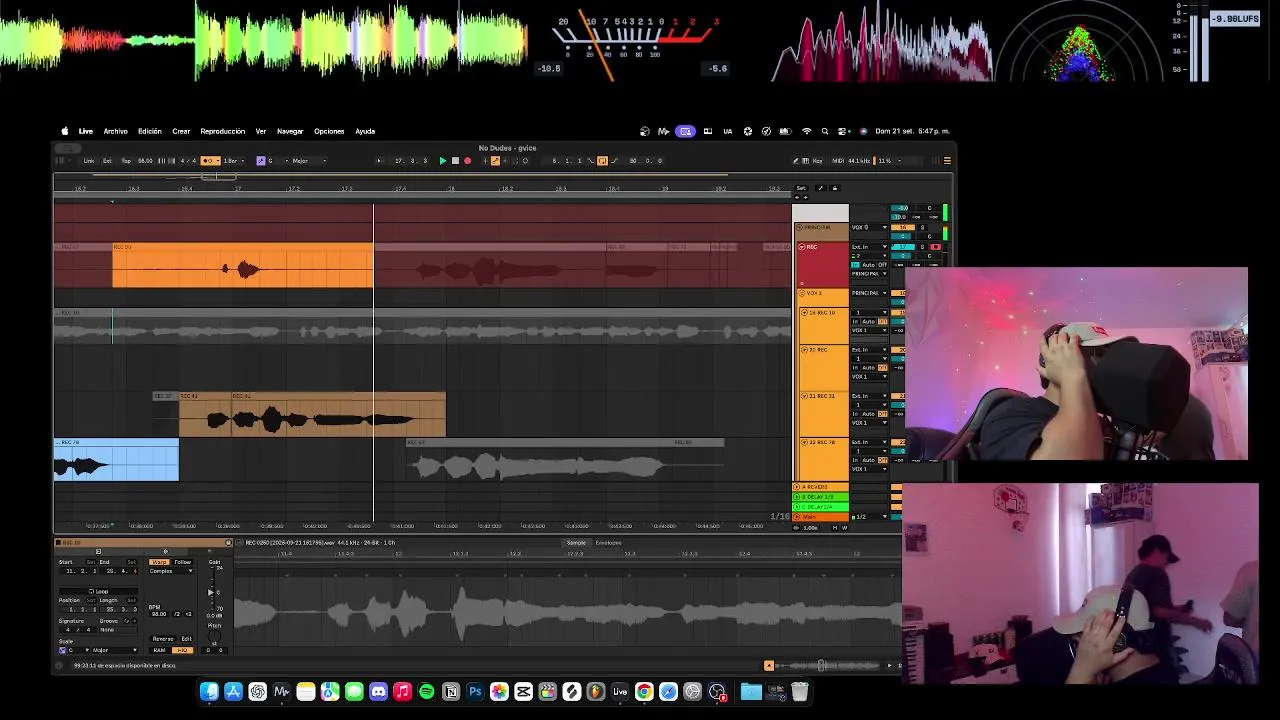Open the Navegar menu

pos(290,131)
